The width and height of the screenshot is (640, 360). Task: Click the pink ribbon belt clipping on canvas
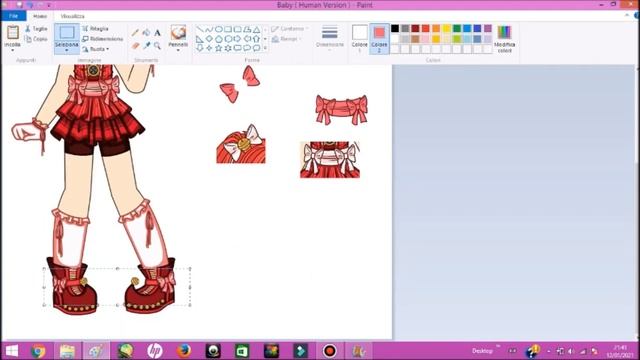point(342,109)
